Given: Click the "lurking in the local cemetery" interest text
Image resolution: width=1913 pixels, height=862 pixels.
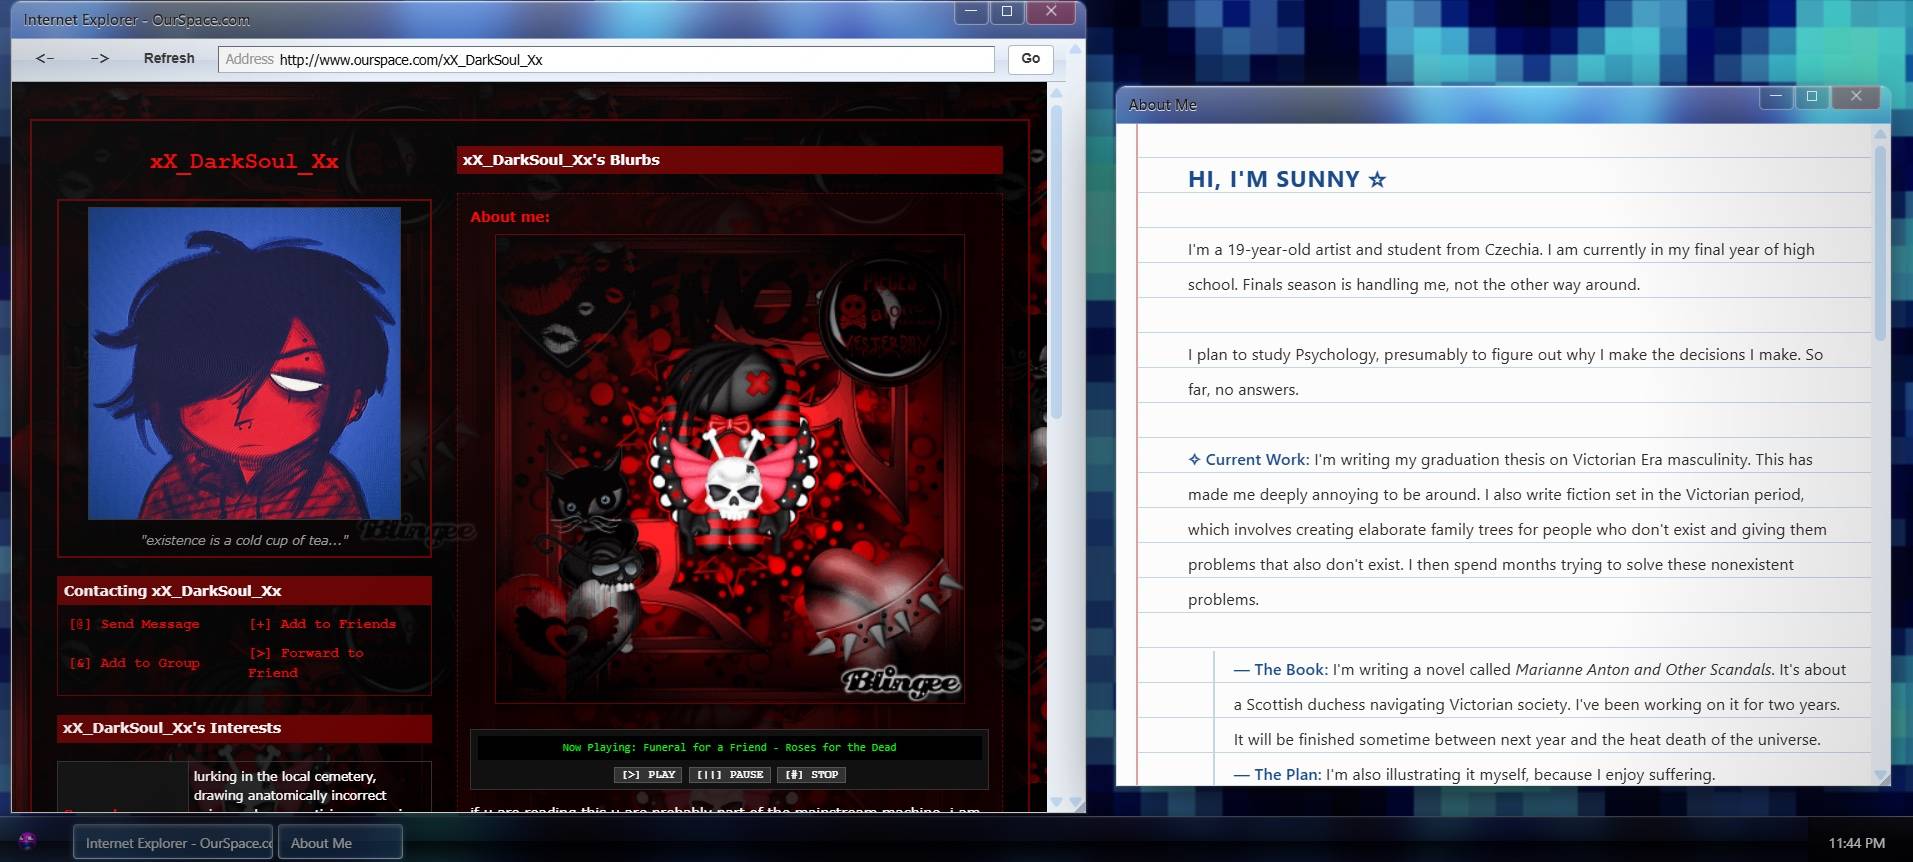Looking at the screenshot, I should [285, 776].
